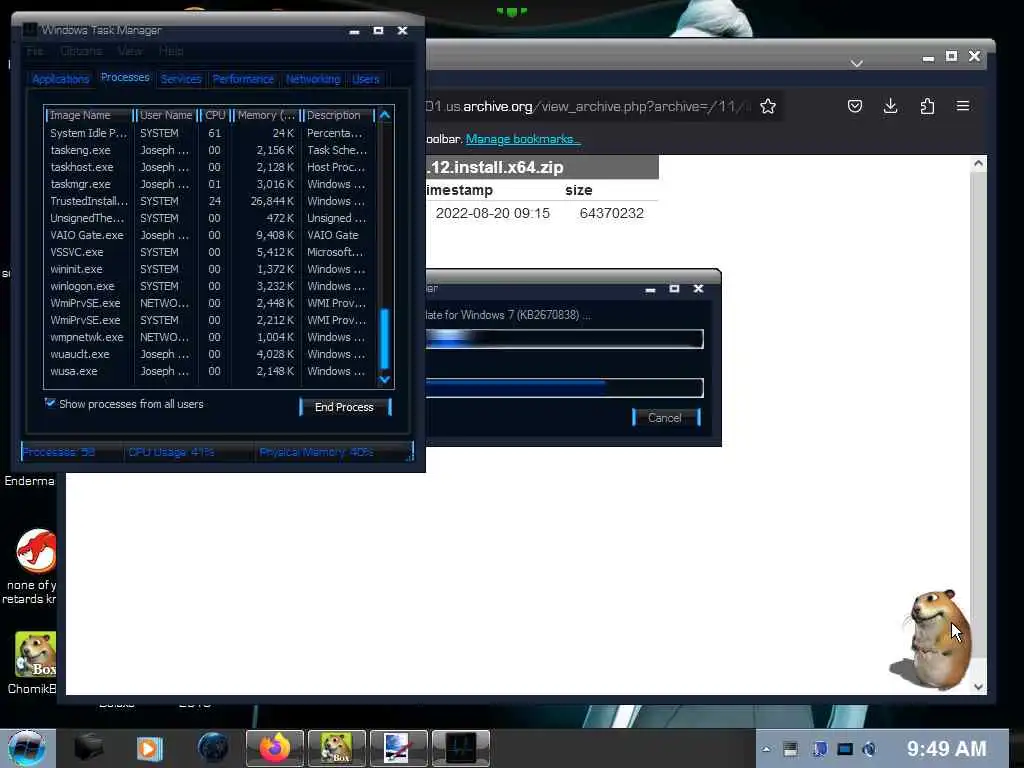Viewport: 1024px width, 768px height.
Task: Click the browser page scroll-up arrow
Action: (978, 163)
